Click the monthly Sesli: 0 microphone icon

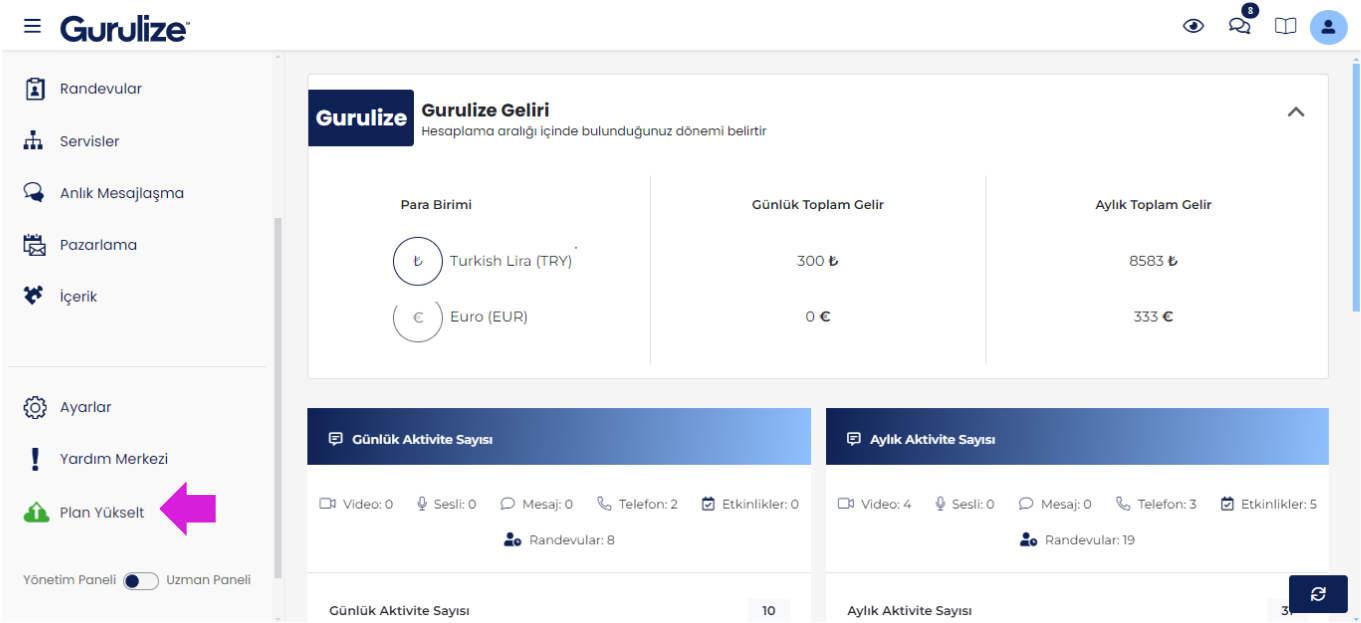pyautogui.click(x=940, y=504)
